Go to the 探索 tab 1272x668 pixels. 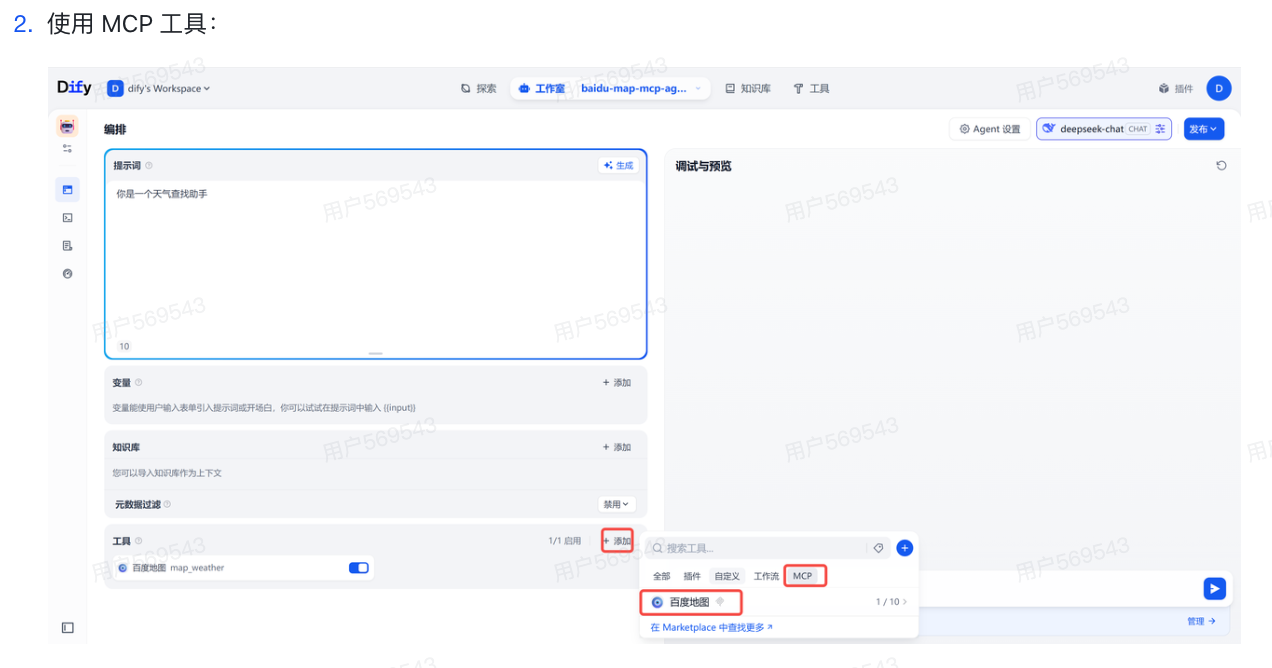[x=479, y=88]
